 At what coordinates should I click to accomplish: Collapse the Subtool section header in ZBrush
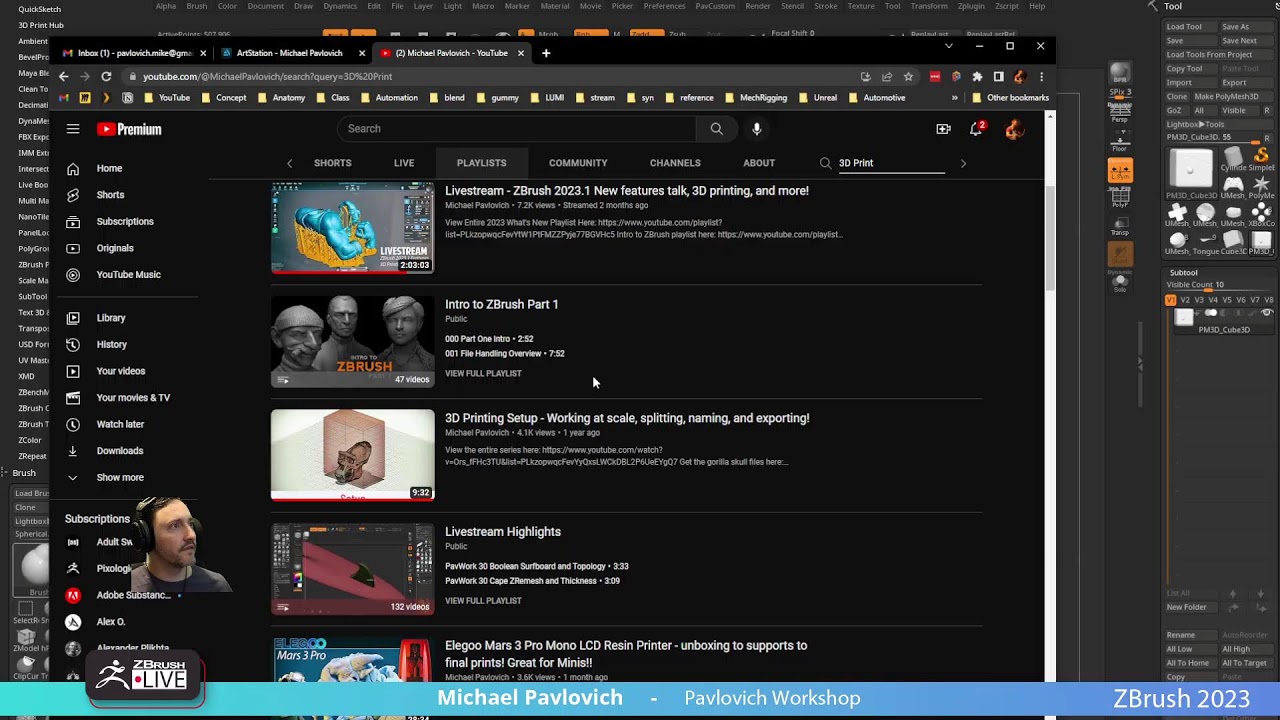[1184, 272]
